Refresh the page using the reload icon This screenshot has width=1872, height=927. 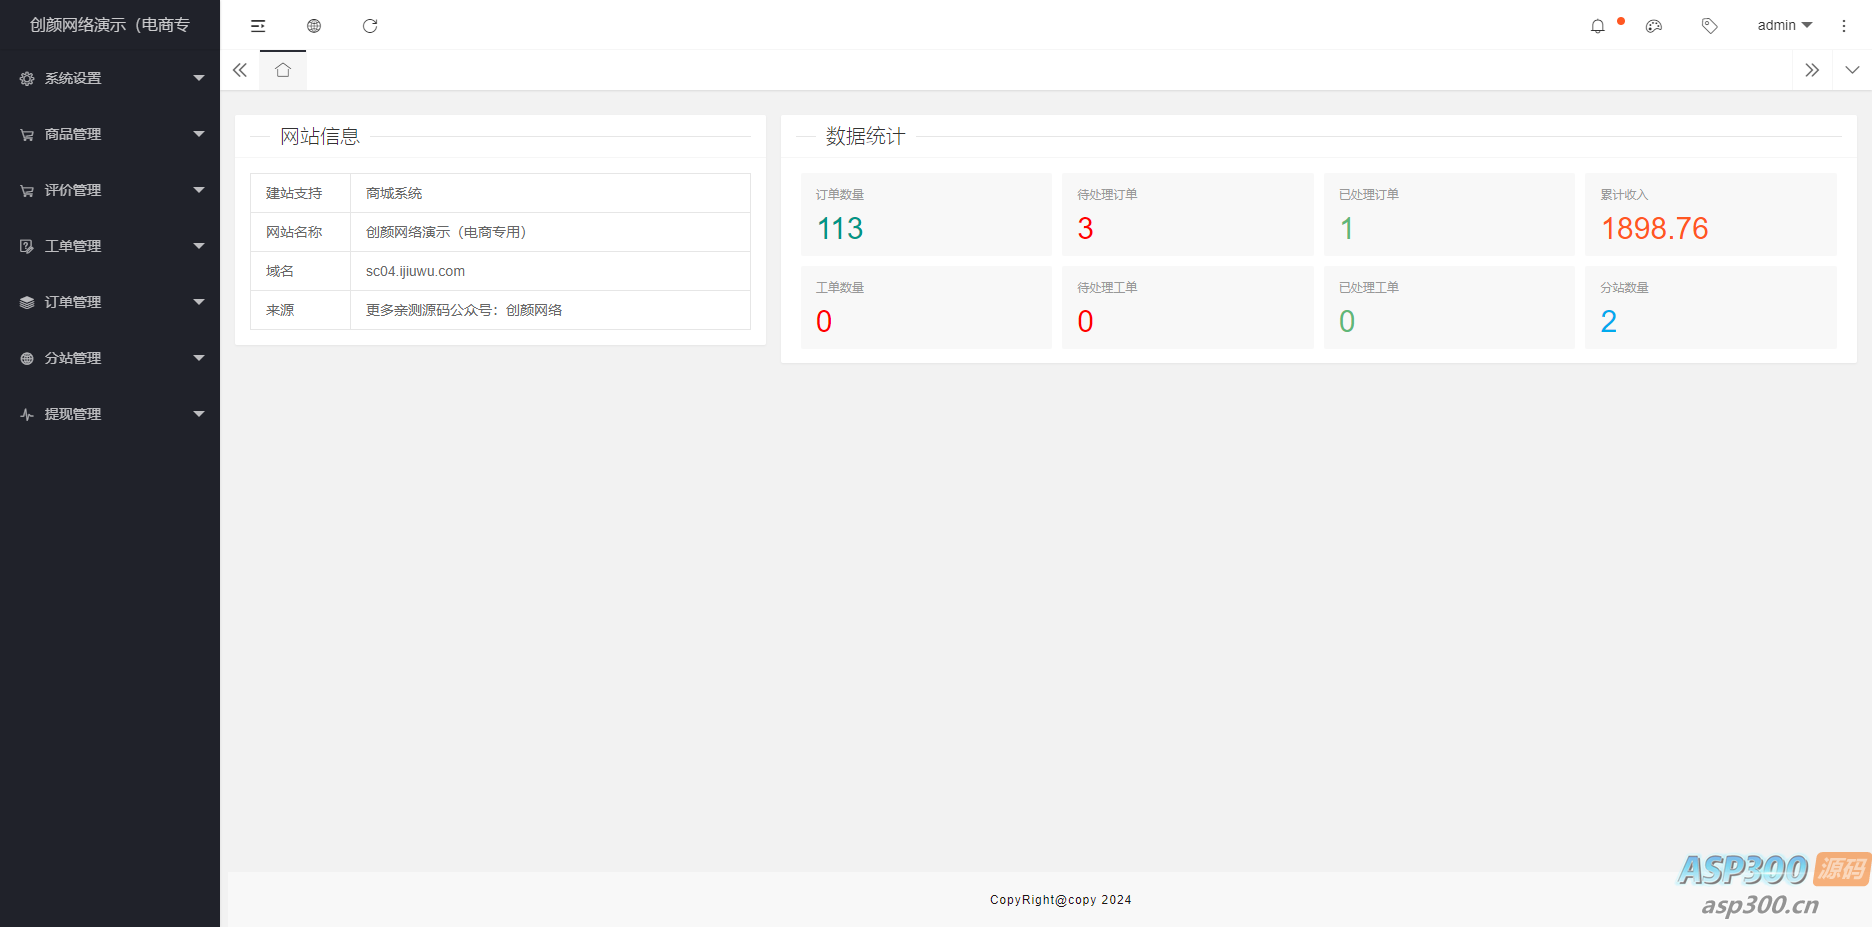coord(370,26)
